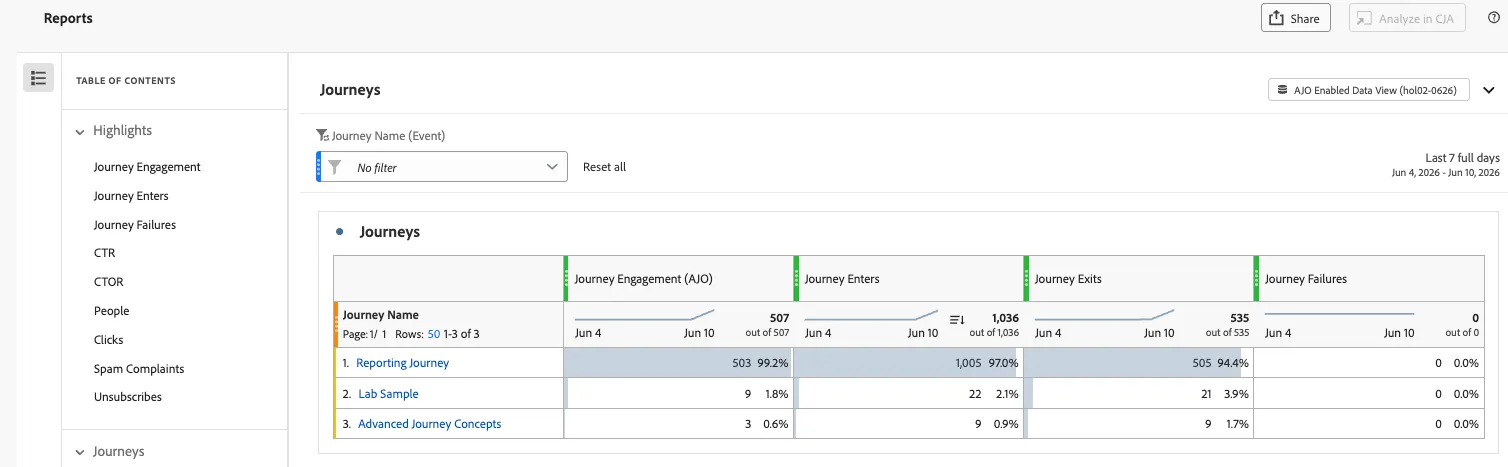Click the database icon on data view button
The width and height of the screenshot is (1508, 467).
coord(1282,90)
